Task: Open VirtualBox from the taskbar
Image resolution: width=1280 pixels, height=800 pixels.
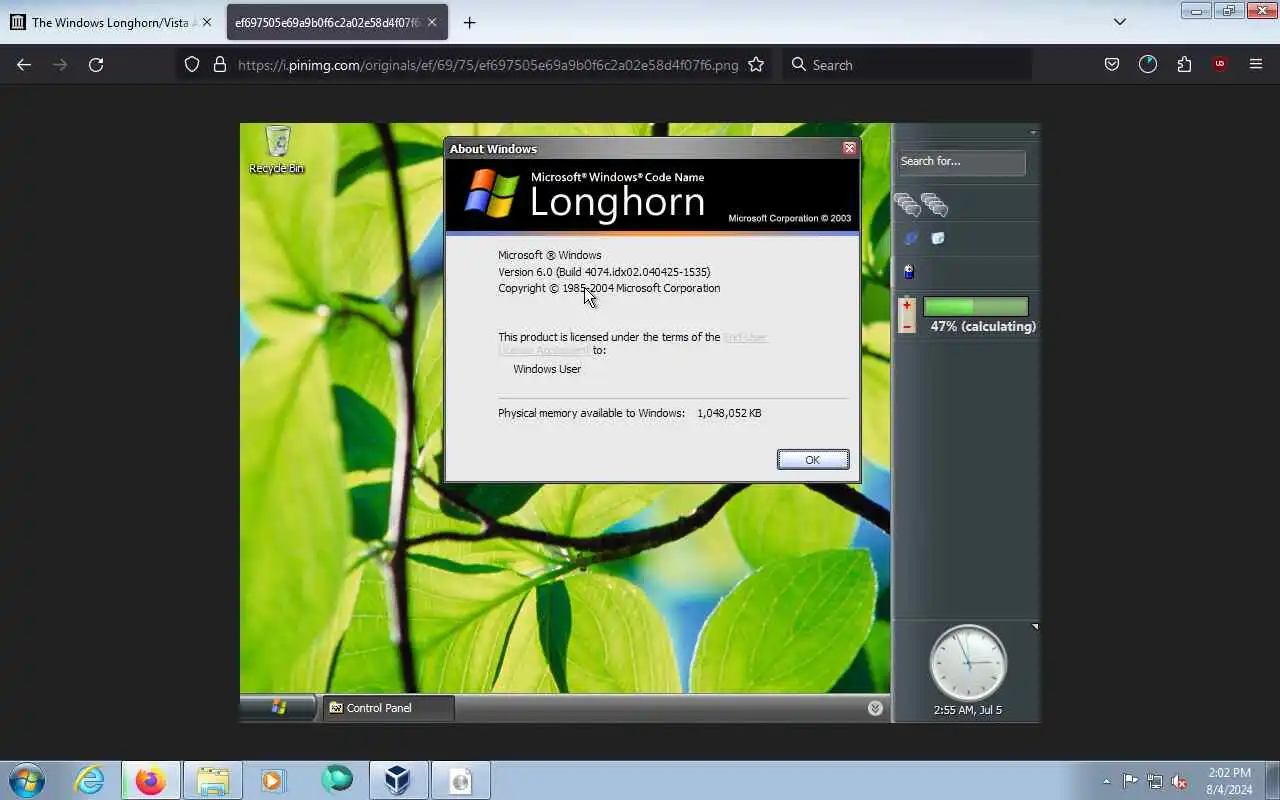Action: click(x=398, y=780)
